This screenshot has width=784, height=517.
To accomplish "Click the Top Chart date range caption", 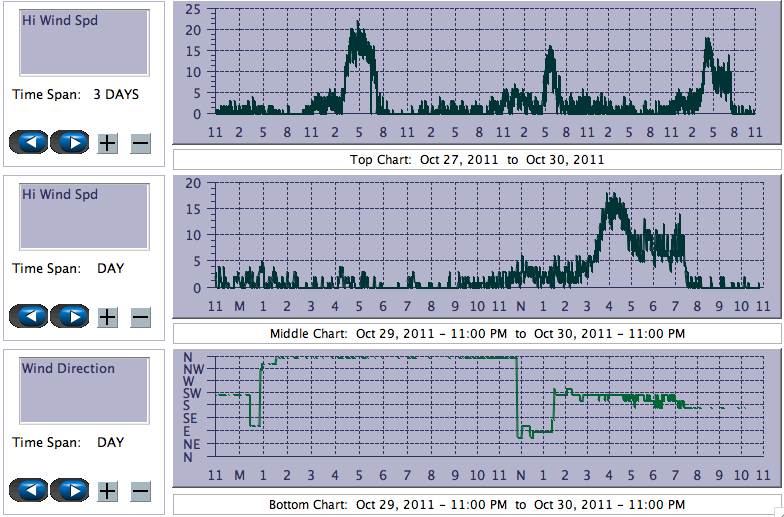I will pos(477,160).
